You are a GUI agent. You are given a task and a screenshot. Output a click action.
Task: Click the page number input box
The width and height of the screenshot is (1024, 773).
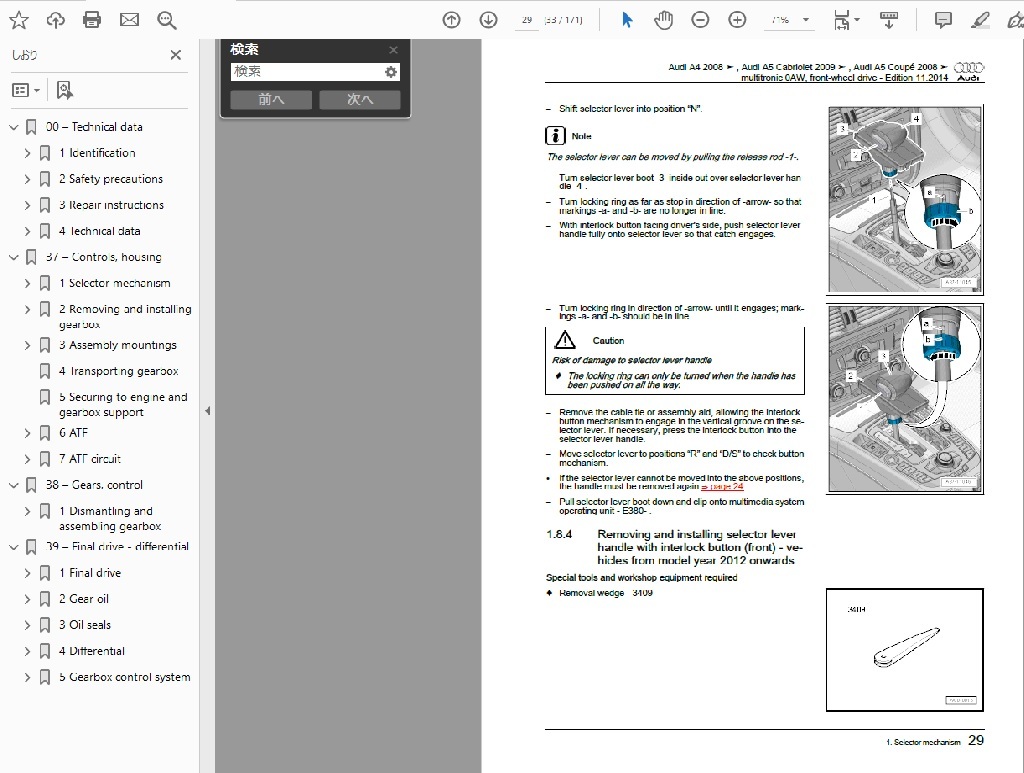(527, 20)
